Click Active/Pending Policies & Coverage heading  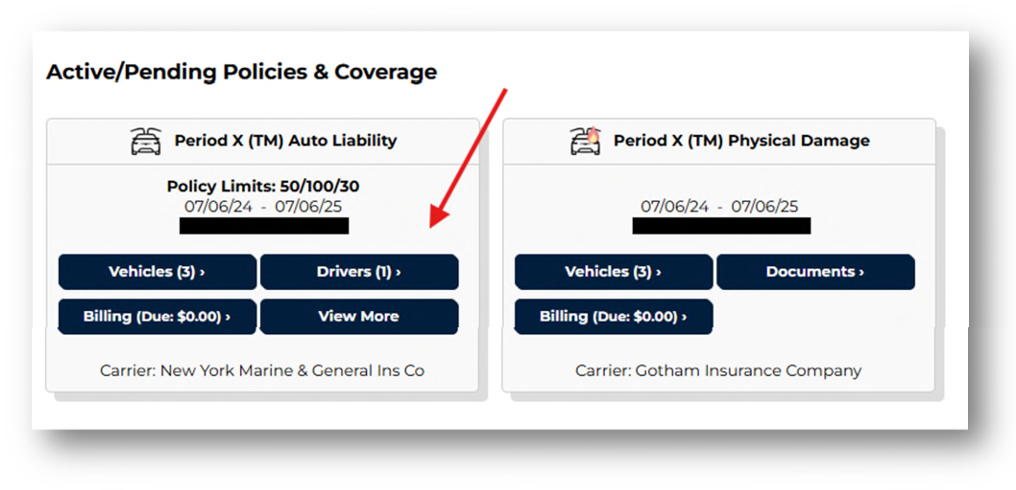(x=242, y=72)
